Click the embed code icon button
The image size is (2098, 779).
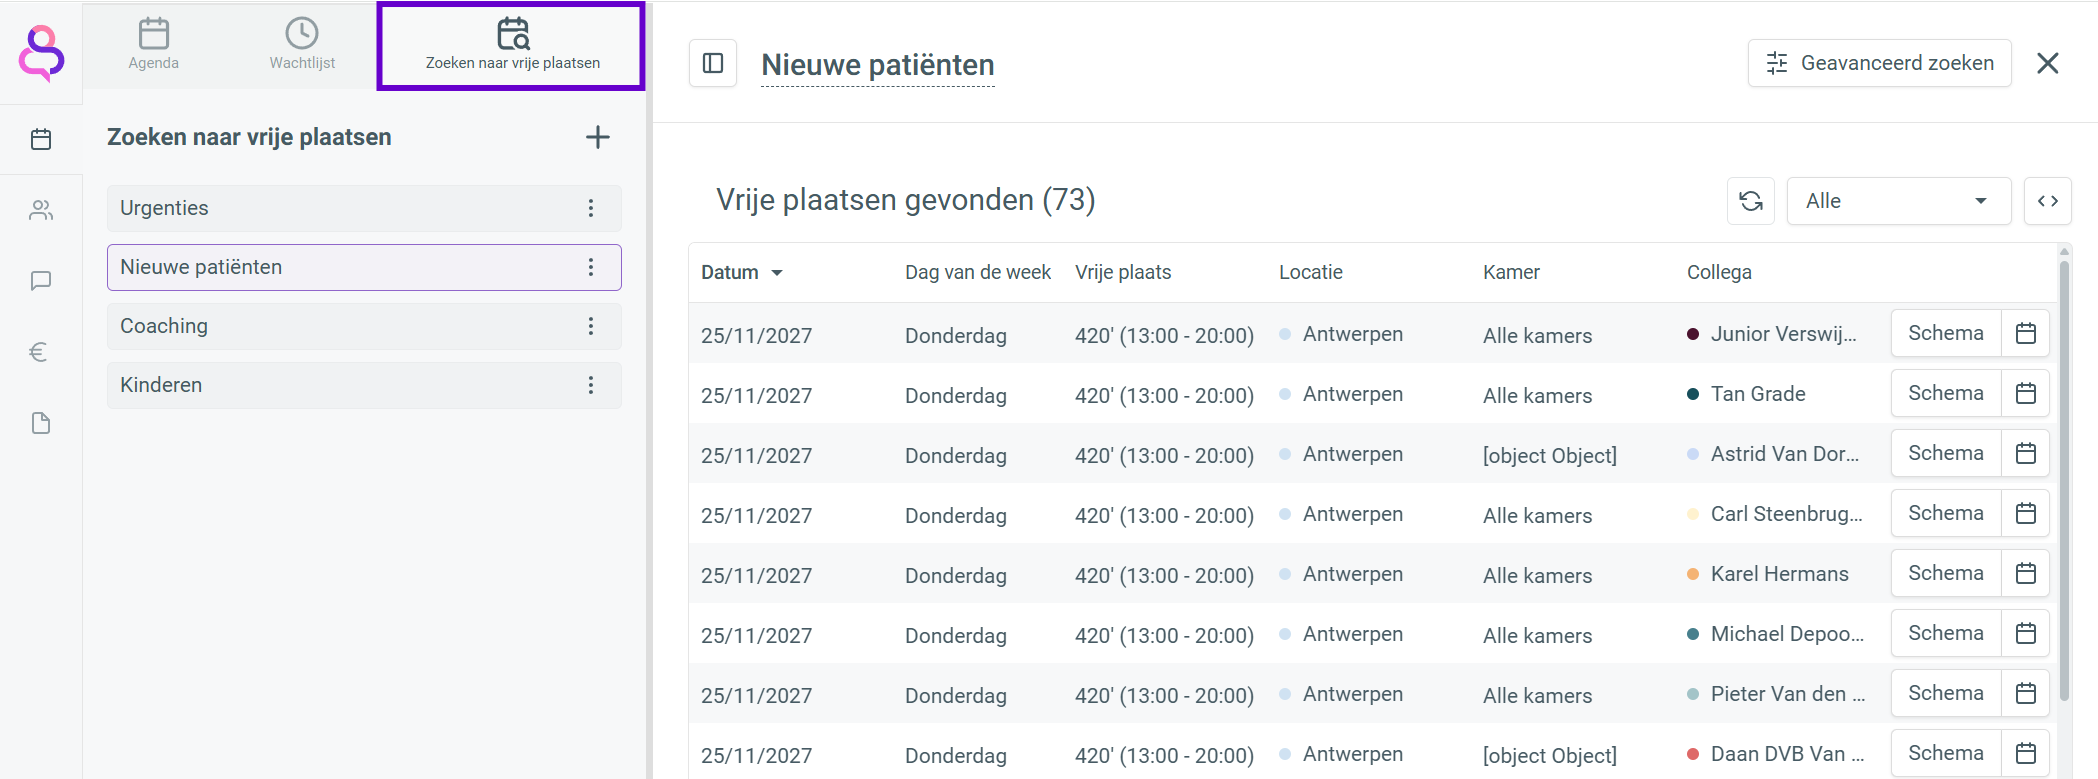(x=2047, y=201)
